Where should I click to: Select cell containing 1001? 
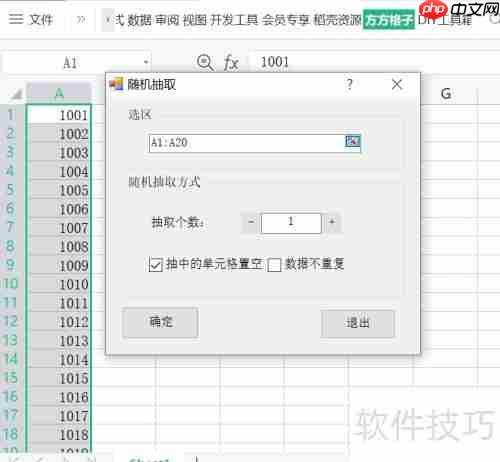pyautogui.click(x=59, y=115)
